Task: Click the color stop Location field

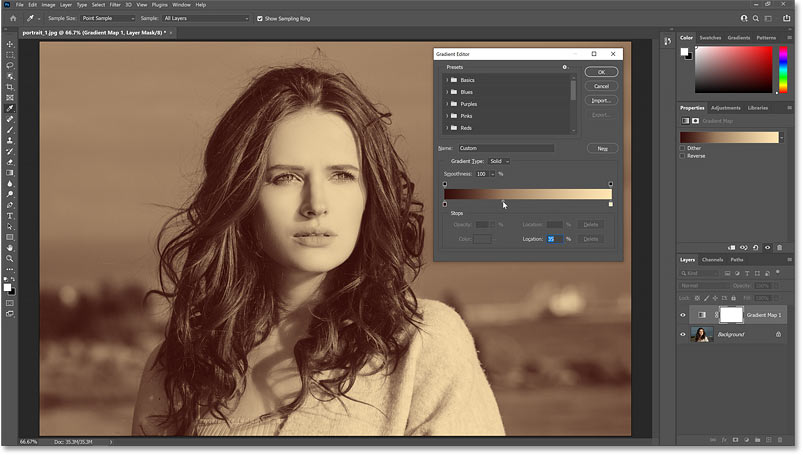Action: (x=554, y=239)
